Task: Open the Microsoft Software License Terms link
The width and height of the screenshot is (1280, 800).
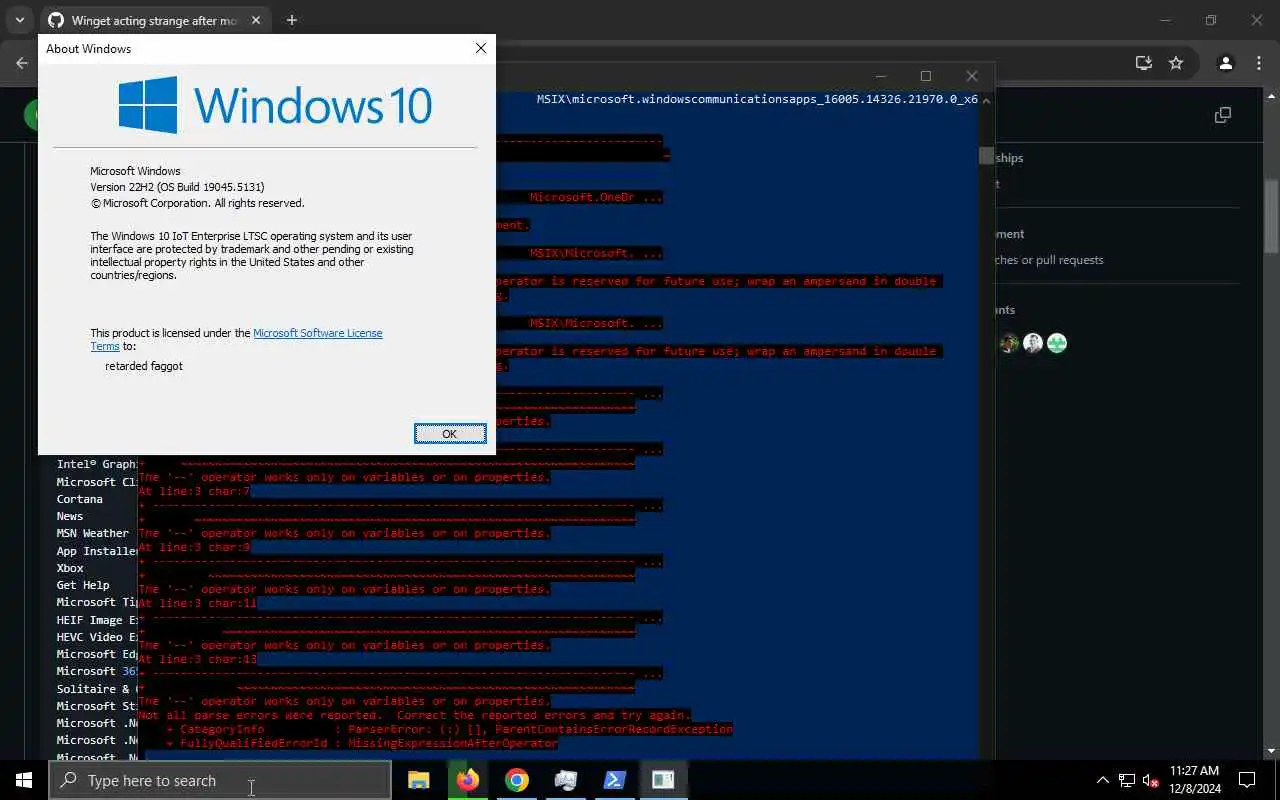Action: point(237,339)
